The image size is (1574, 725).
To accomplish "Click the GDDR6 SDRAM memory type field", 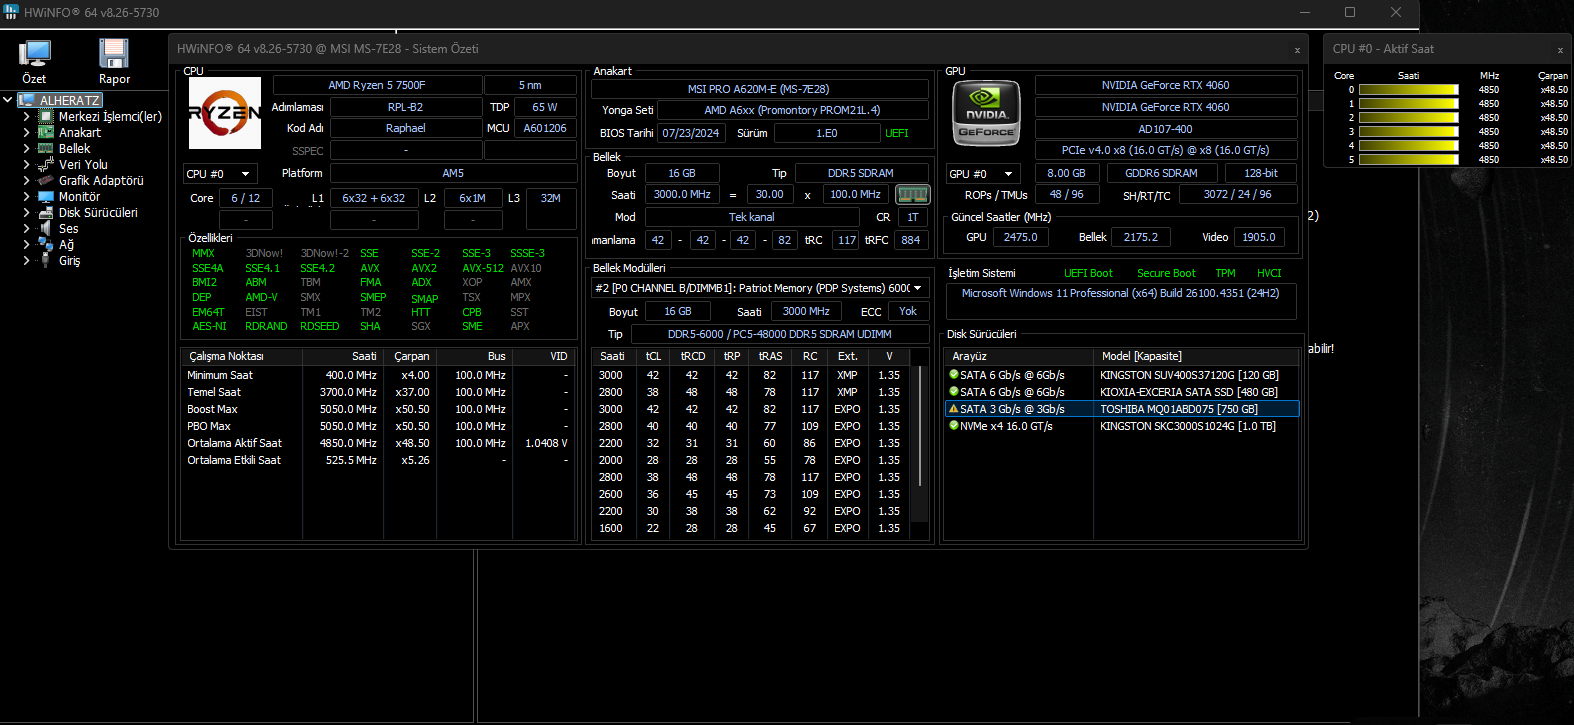I will 1161,173.
